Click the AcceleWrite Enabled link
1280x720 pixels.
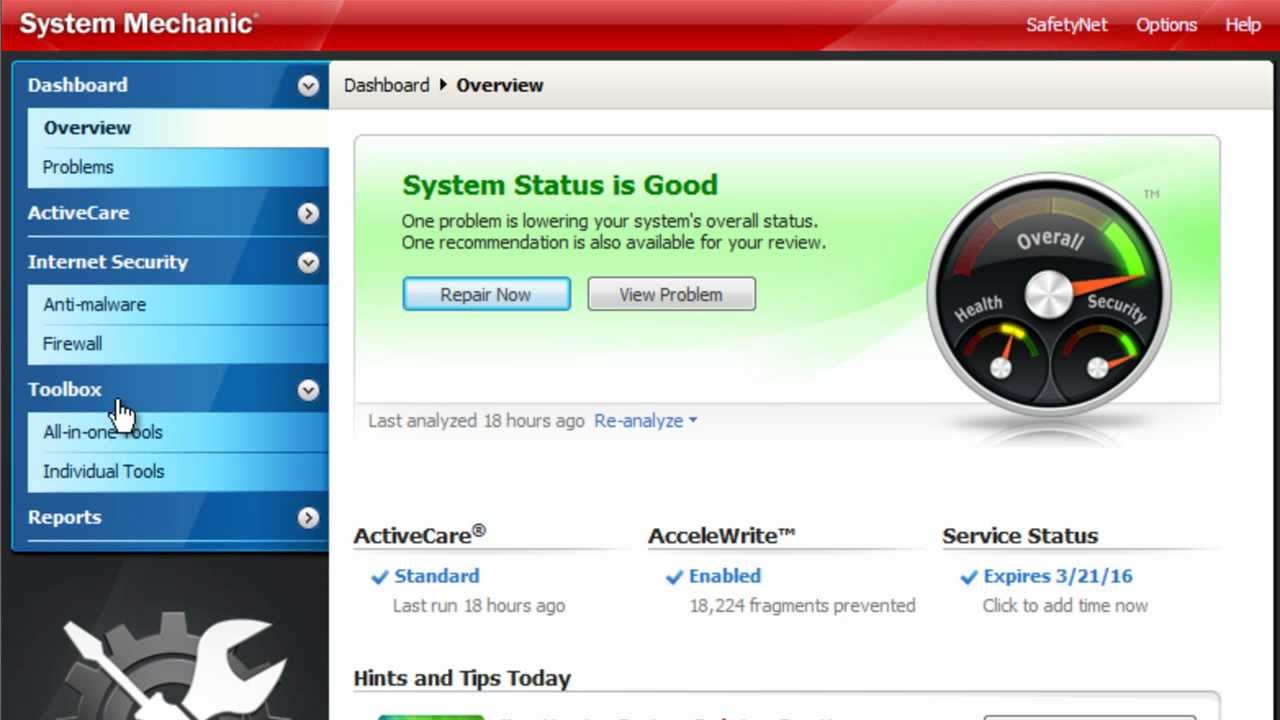point(725,576)
